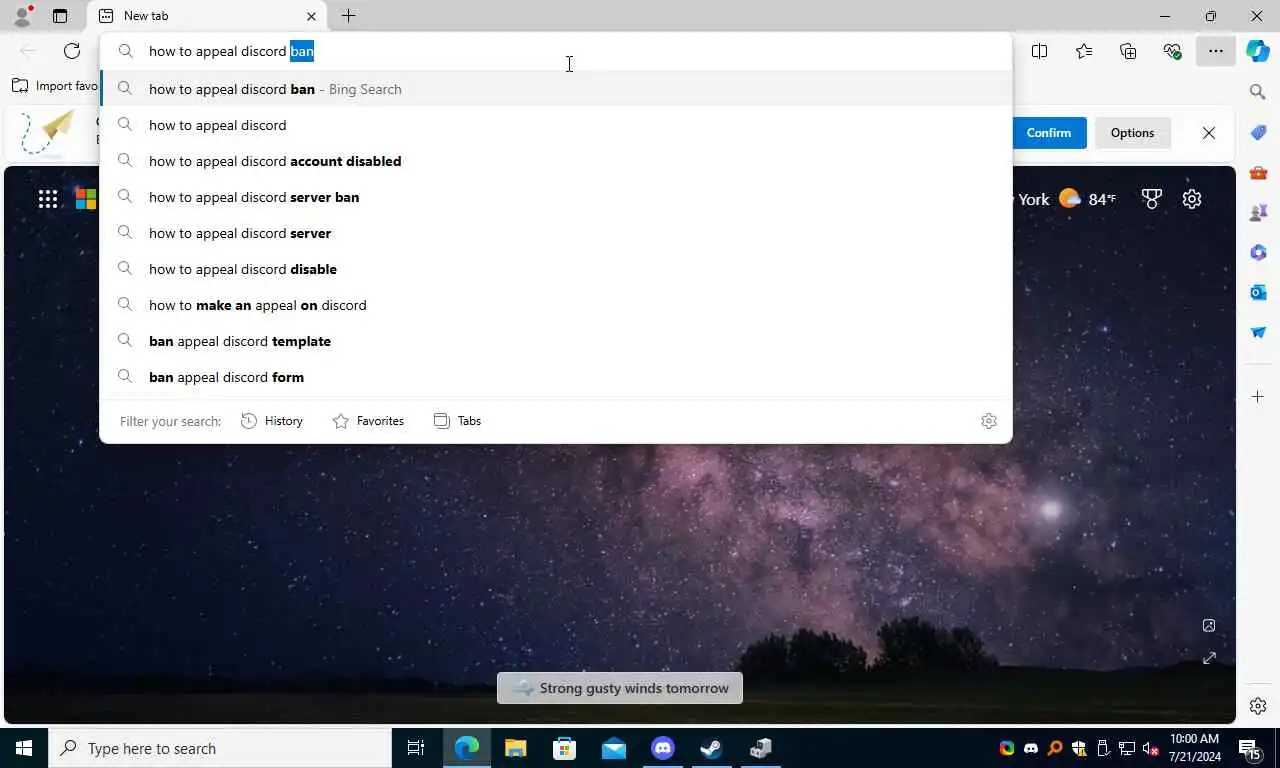Click the background image info icon
The height and width of the screenshot is (768, 1280).
tap(1209, 625)
